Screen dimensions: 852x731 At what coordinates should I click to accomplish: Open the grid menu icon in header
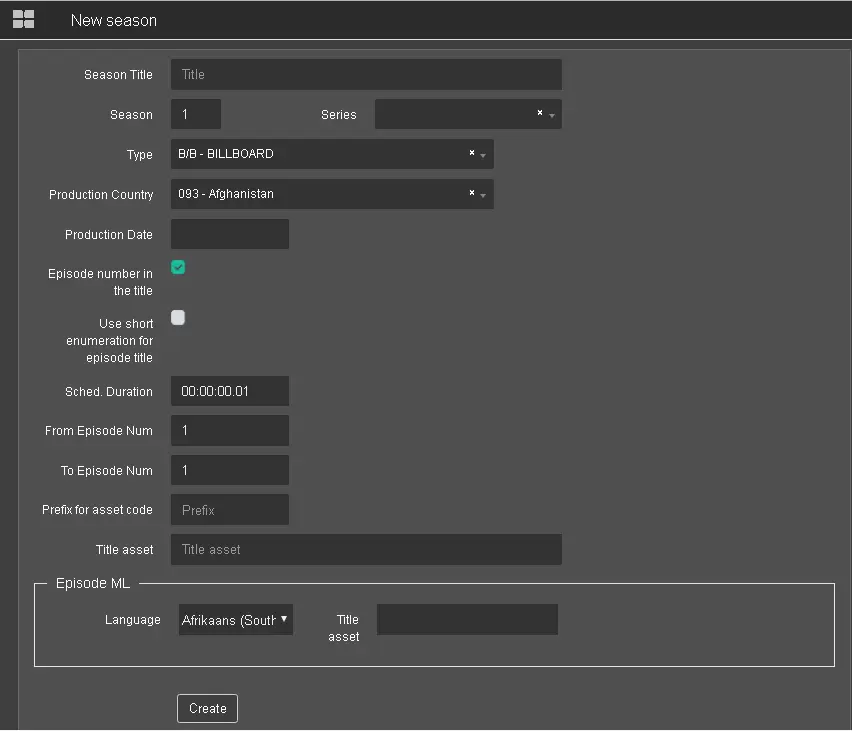(x=23, y=19)
